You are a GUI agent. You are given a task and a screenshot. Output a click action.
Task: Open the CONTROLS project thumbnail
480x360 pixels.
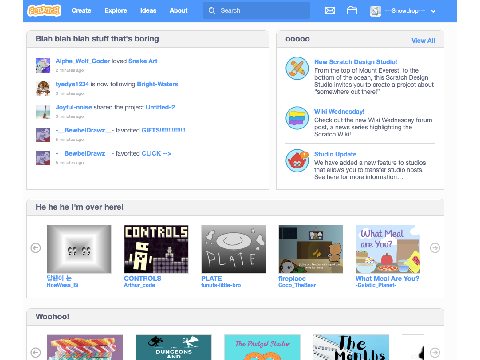tap(156, 249)
